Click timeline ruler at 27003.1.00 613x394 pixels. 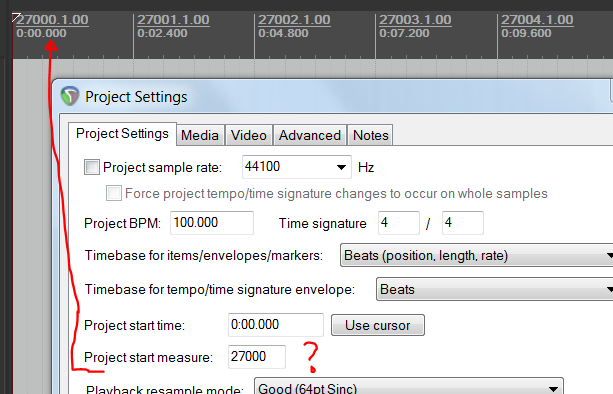415,20
